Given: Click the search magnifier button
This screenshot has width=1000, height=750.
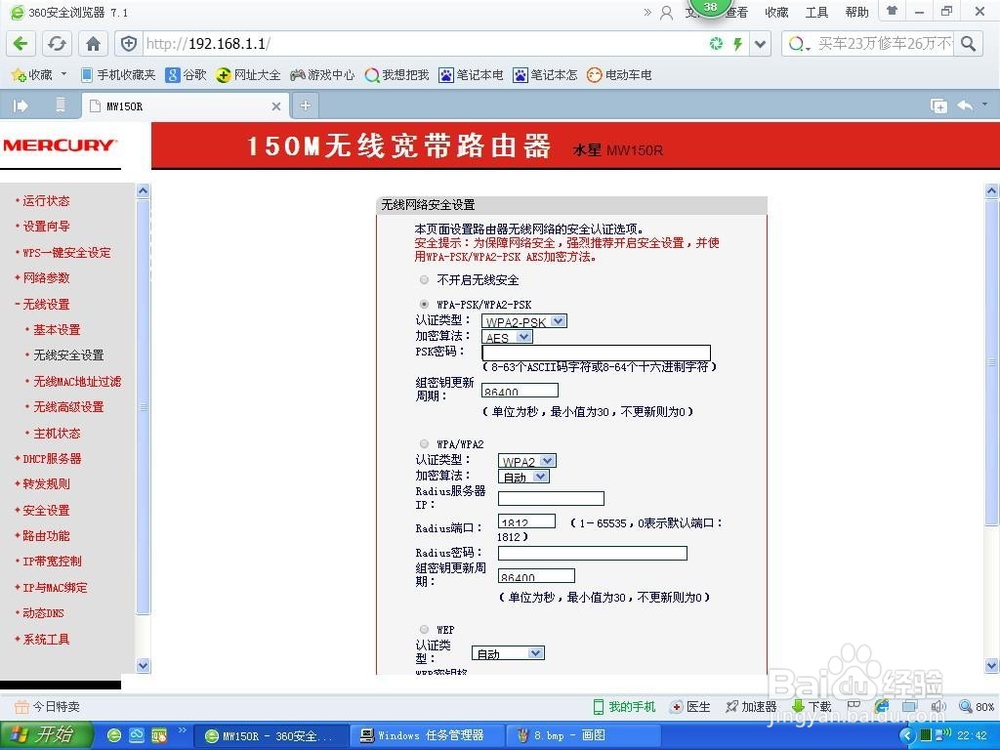Looking at the screenshot, I should tap(968, 43).
